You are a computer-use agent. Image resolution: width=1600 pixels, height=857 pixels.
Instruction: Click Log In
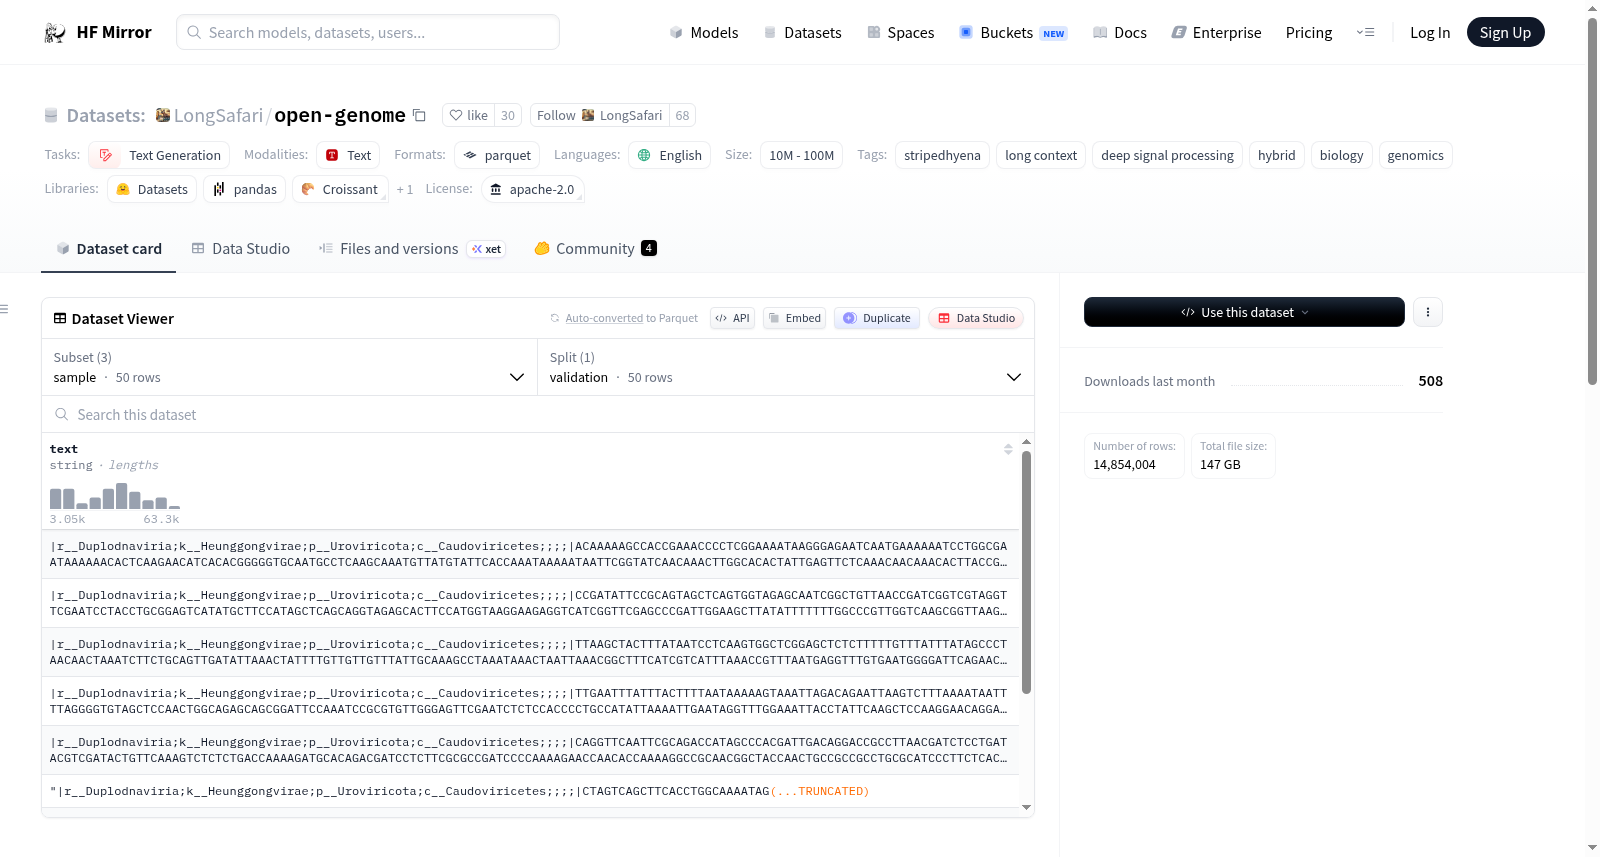1430,33
